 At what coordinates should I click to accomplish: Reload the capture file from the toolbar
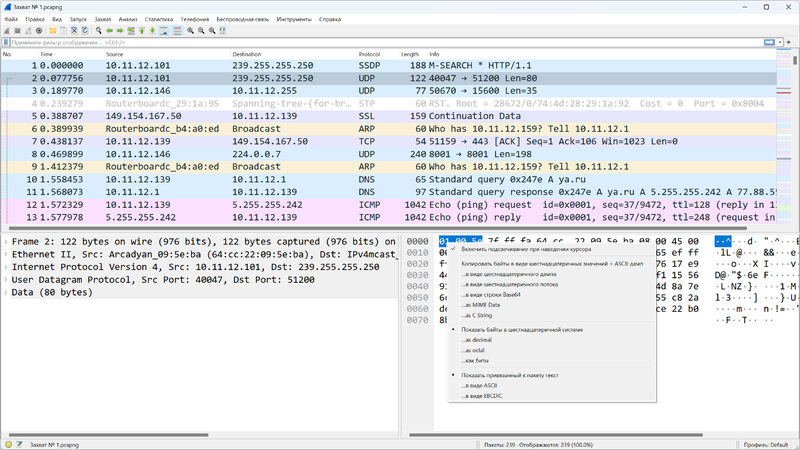pos(85,31)
